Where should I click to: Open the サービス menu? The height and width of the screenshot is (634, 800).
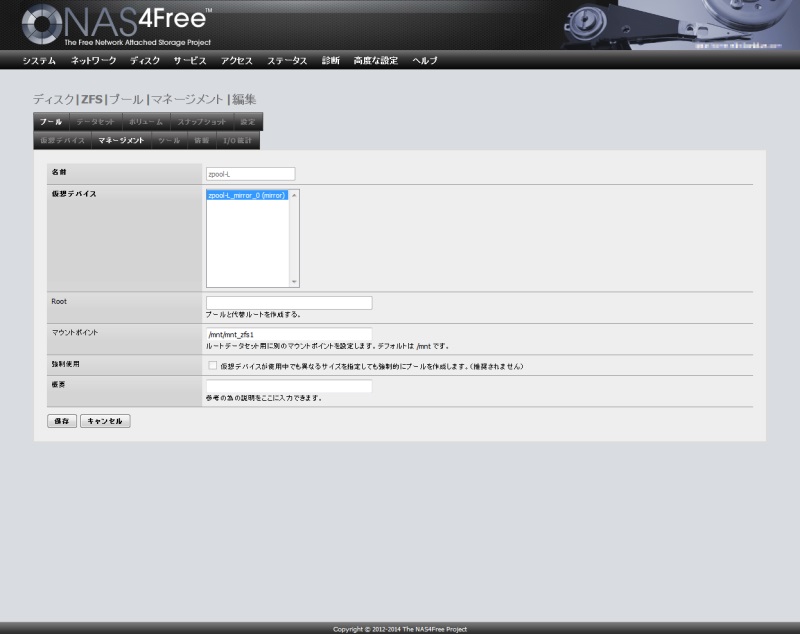[x=190, y=60]
